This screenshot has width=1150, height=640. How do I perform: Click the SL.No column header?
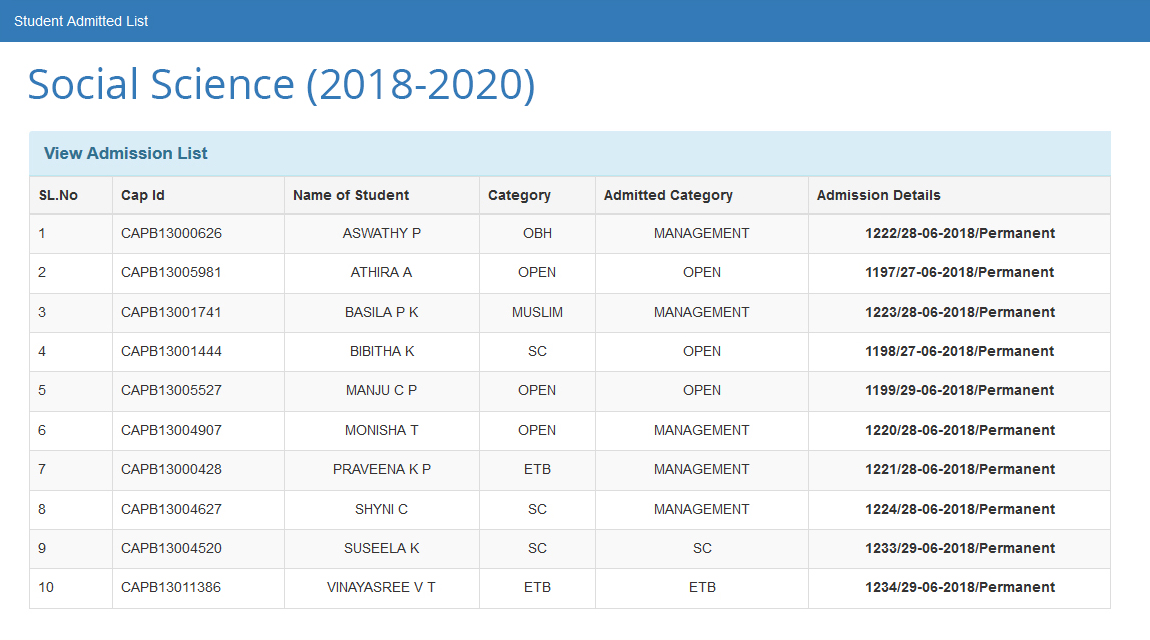coord(58,195)
